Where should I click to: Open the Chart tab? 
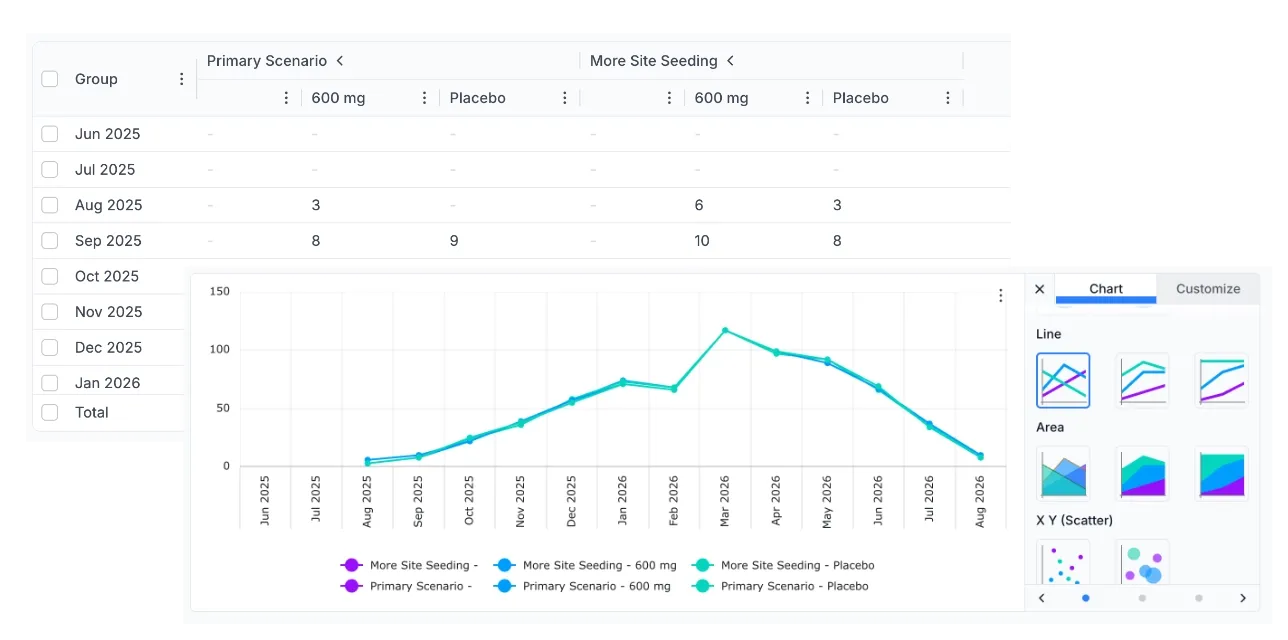point(1105,289)
